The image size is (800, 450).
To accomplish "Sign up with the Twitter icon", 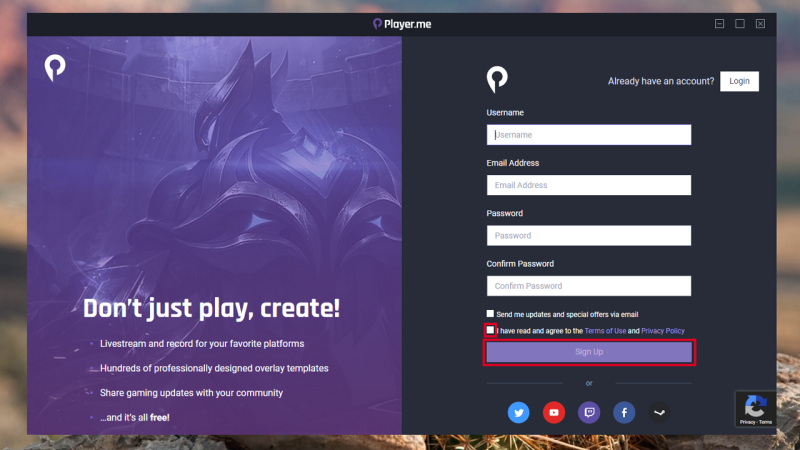I will [518, 412].
